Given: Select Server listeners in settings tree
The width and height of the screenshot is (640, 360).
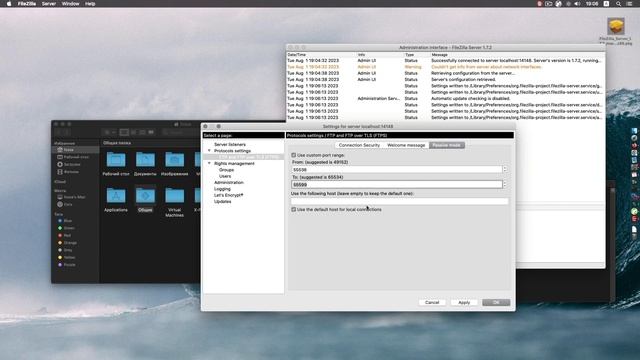Looking at the screenshot, I should click(230, 144).
